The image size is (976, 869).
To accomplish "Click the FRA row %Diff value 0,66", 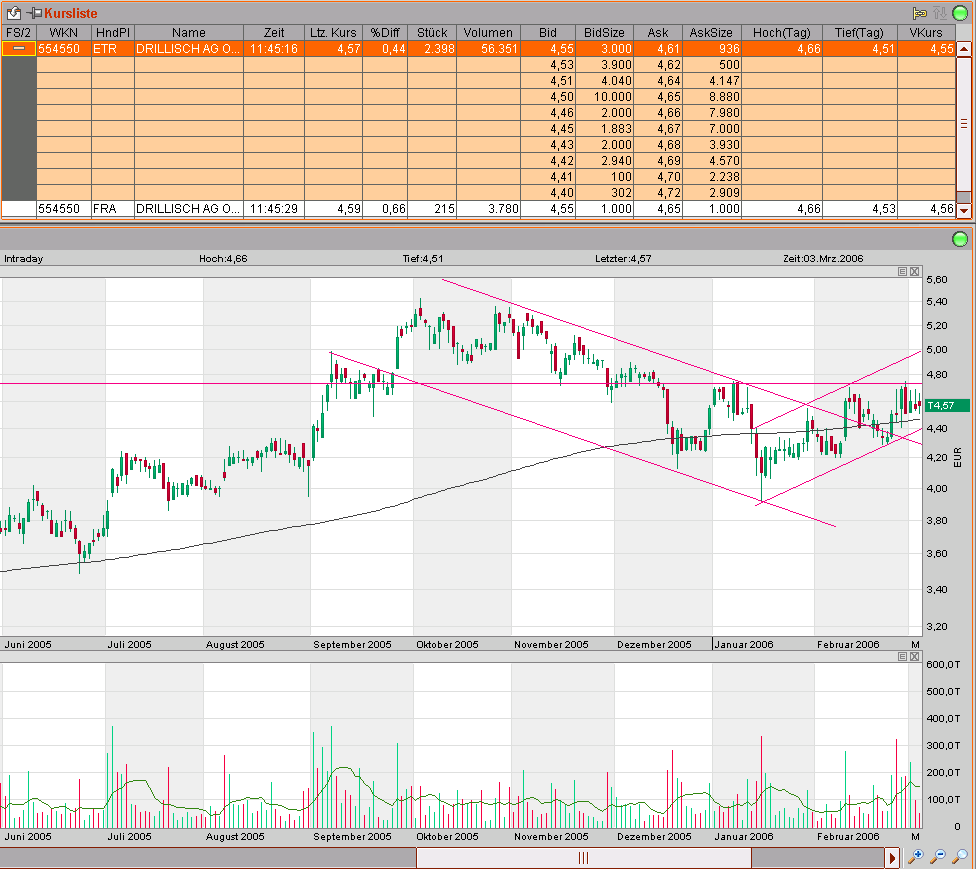I will click(x=385, y=209).
